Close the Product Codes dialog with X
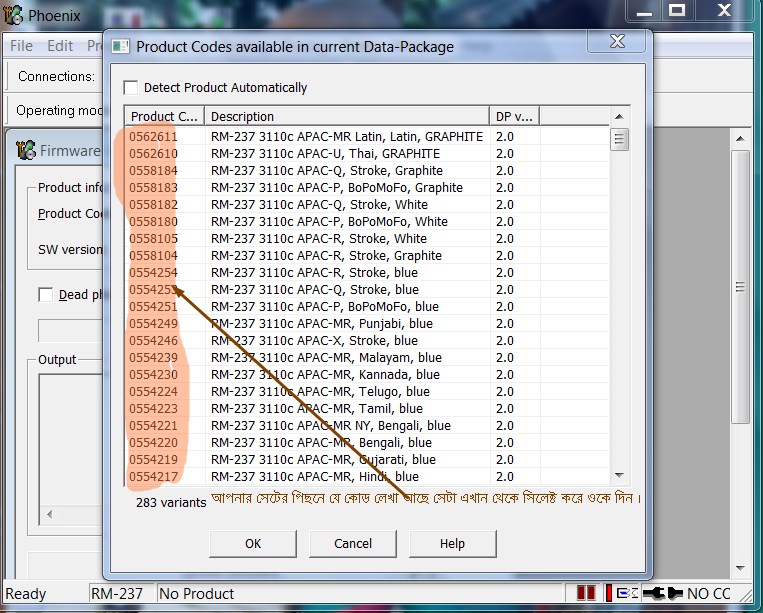This screenshot has width=763, height=613. (617, 41)
